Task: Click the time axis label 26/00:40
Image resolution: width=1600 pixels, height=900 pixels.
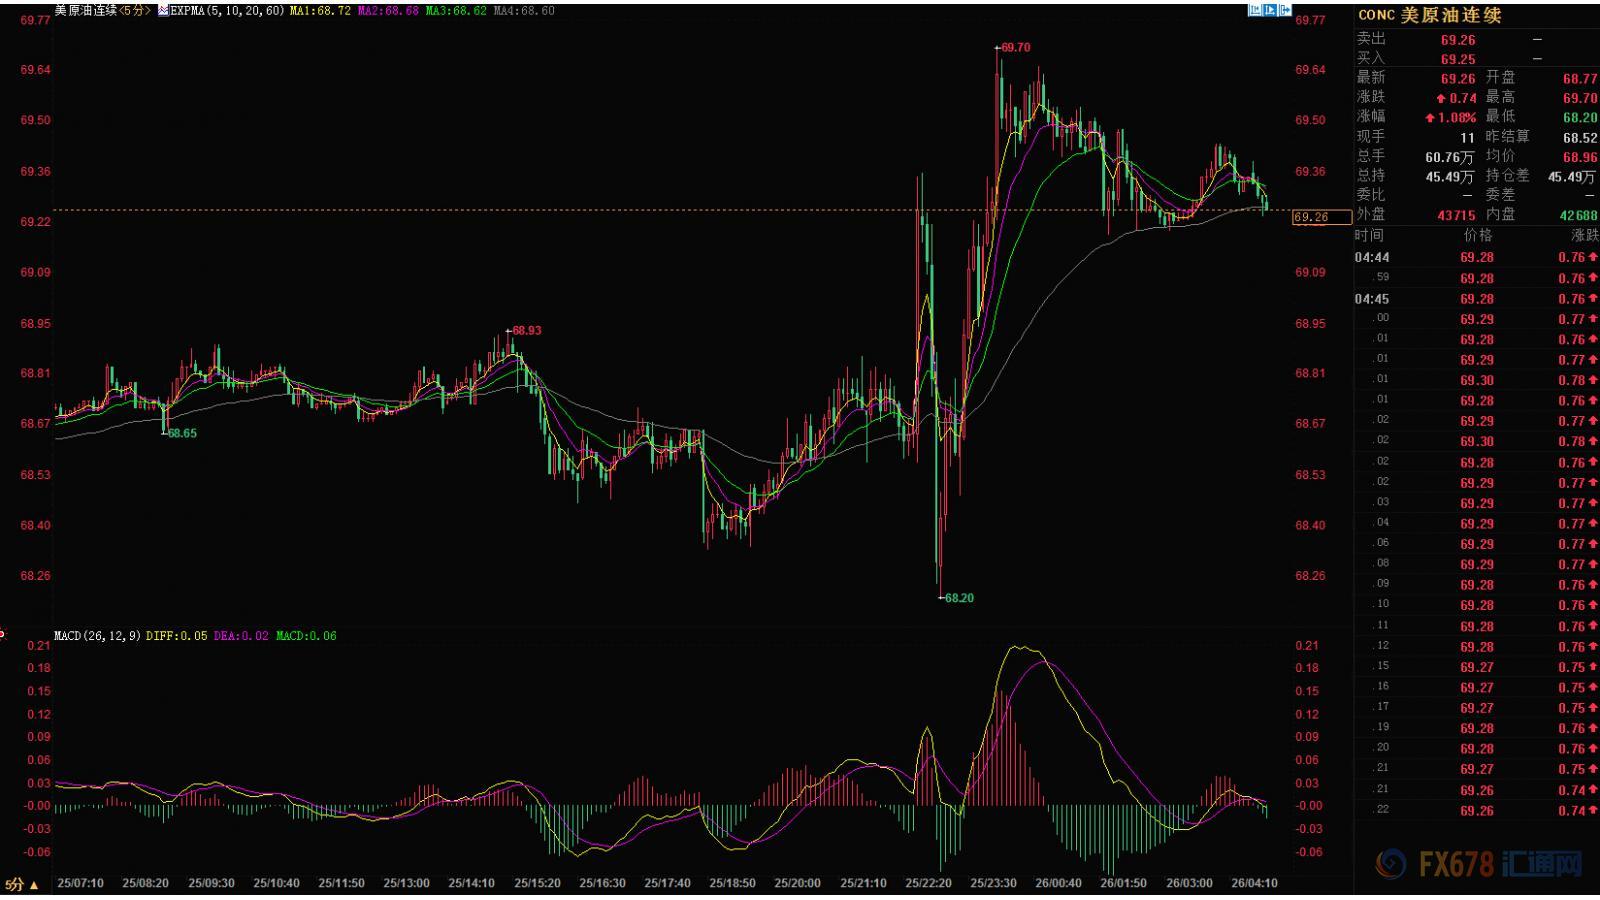Action: click(x=1059, y=884)
